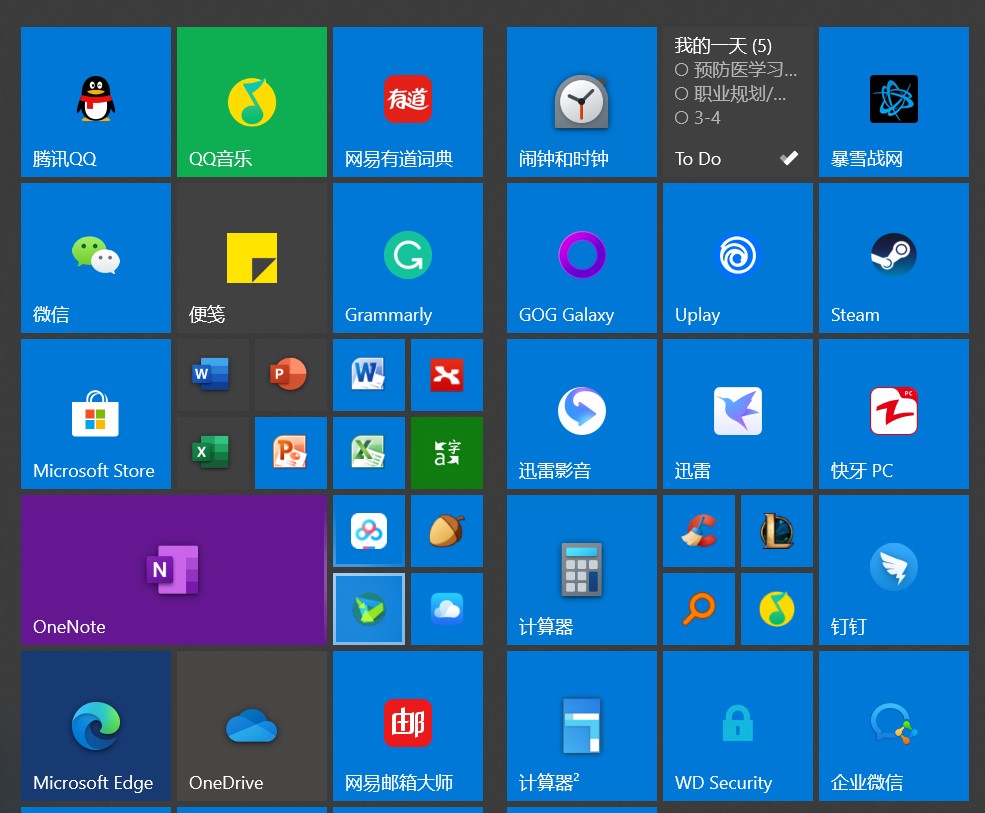Open the Microsoft Edge tile
The image size is (985, 813).
pos(95,726)
